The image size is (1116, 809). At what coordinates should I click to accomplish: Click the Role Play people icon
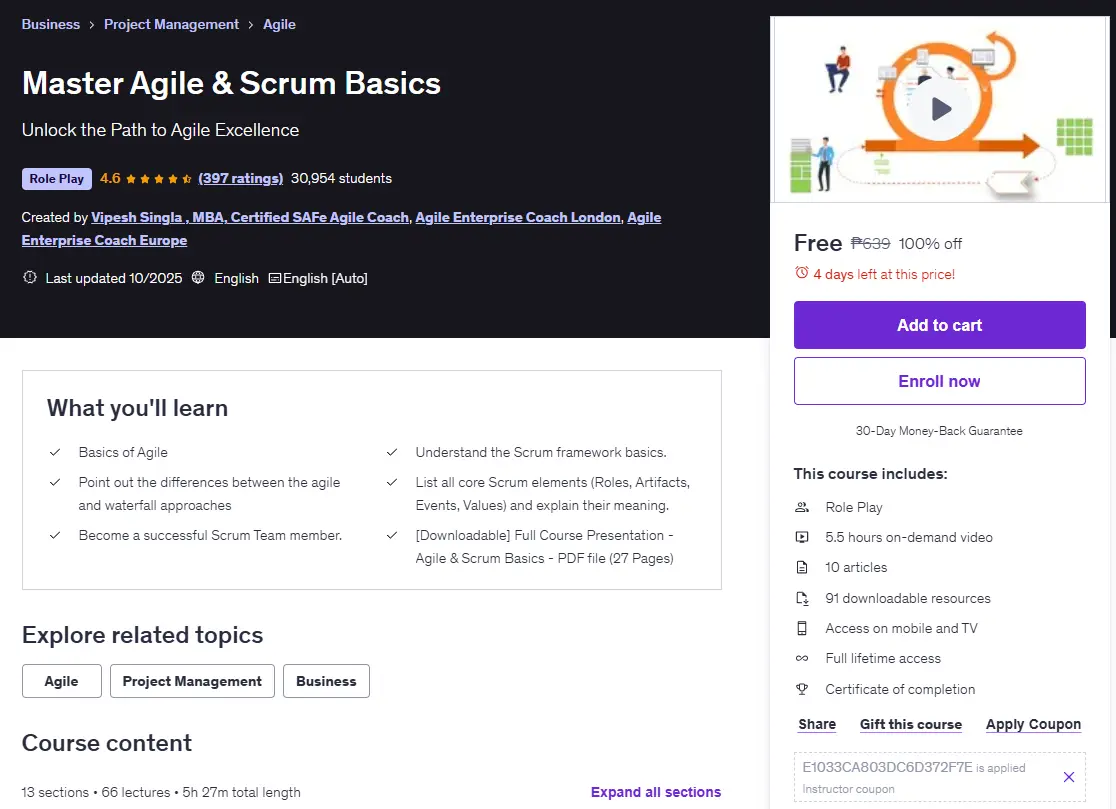(802, 507)
